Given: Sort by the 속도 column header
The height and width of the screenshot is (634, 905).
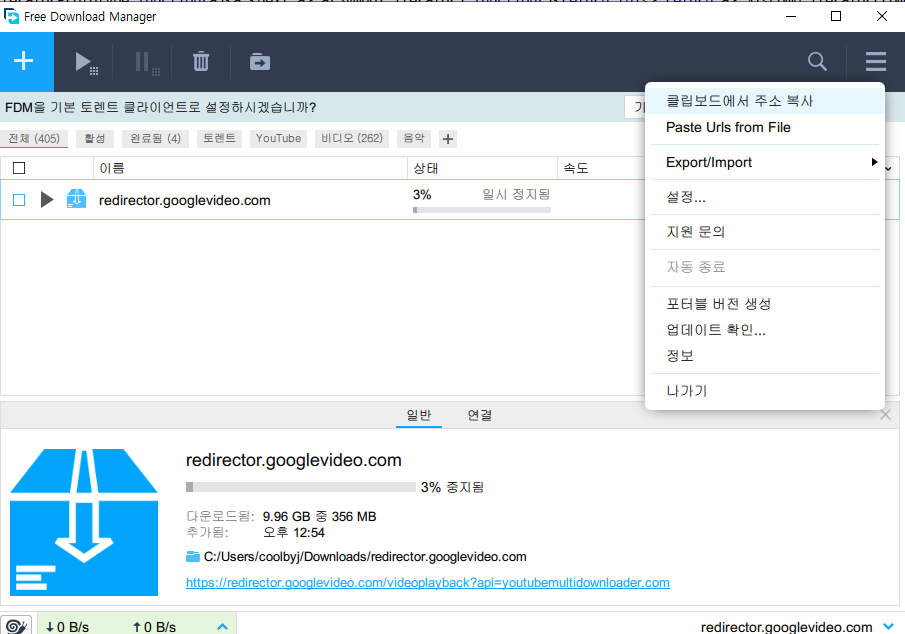Looking at the screenshot, I should pyautogui.click(x=600, y=168).
